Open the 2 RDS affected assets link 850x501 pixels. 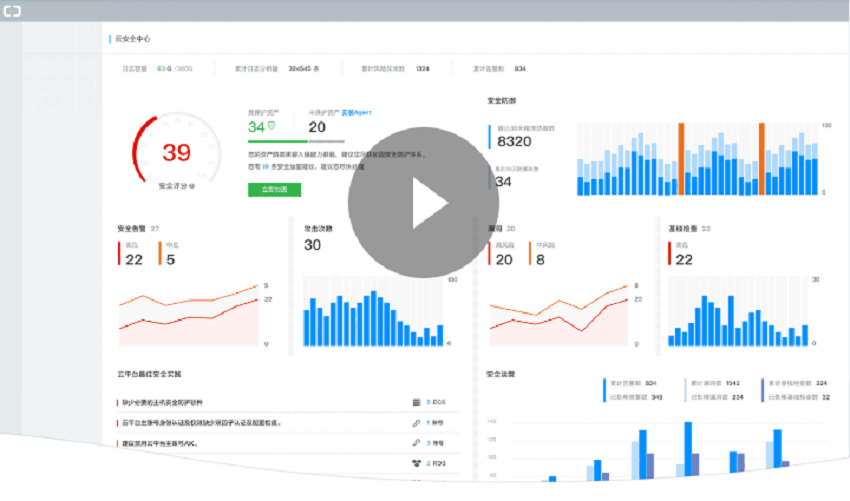[436, 464]
